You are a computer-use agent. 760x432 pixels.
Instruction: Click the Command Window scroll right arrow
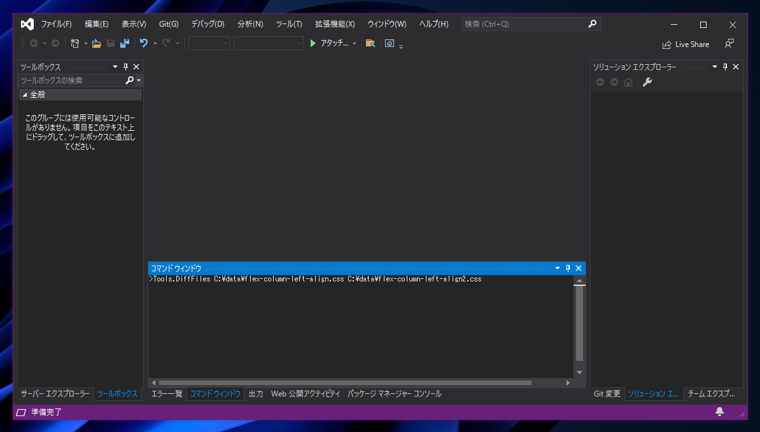point(568,383)
